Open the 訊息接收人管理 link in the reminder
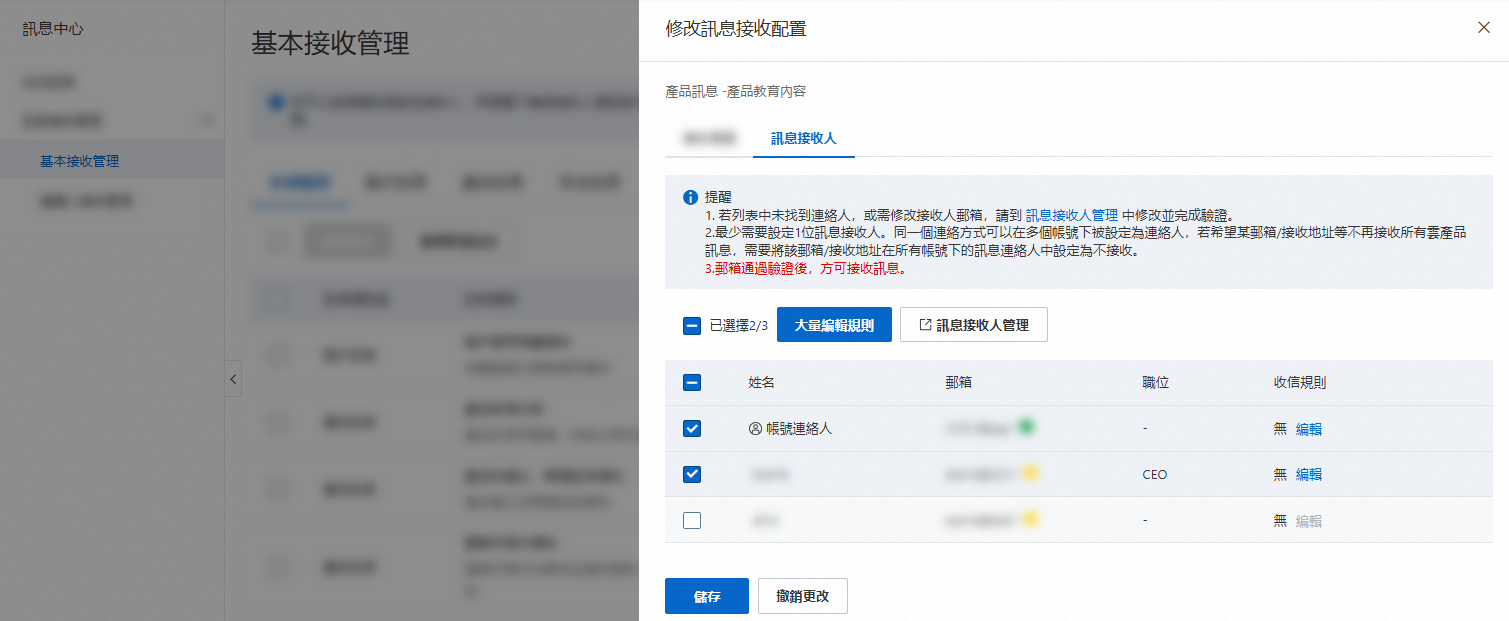This screenshot has height=621, width=1509. pos(1072,215)
